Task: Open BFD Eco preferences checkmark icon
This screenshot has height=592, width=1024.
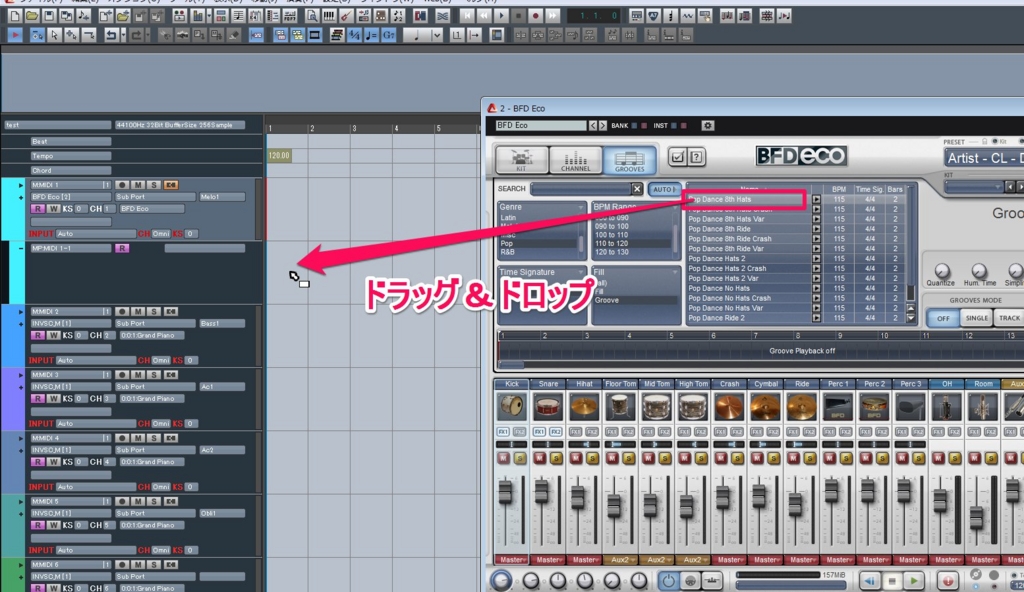Action: (677, 157)
